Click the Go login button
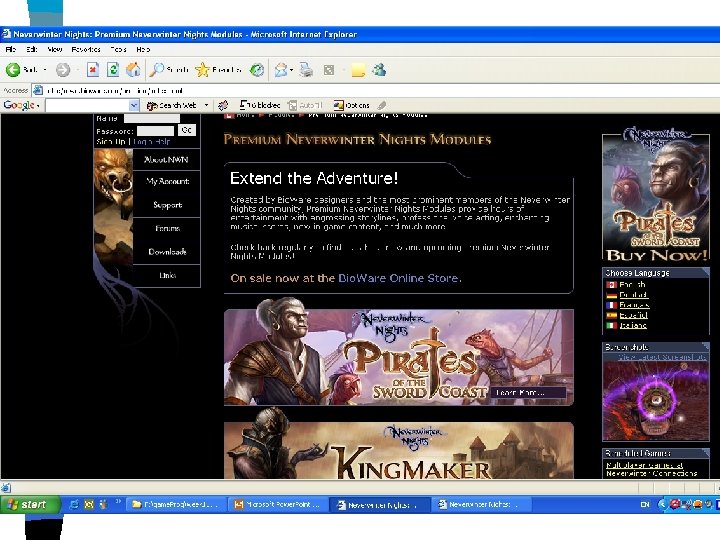Viewport: 720px width, 540px height. pyautogui.click(x=186, y=130)
